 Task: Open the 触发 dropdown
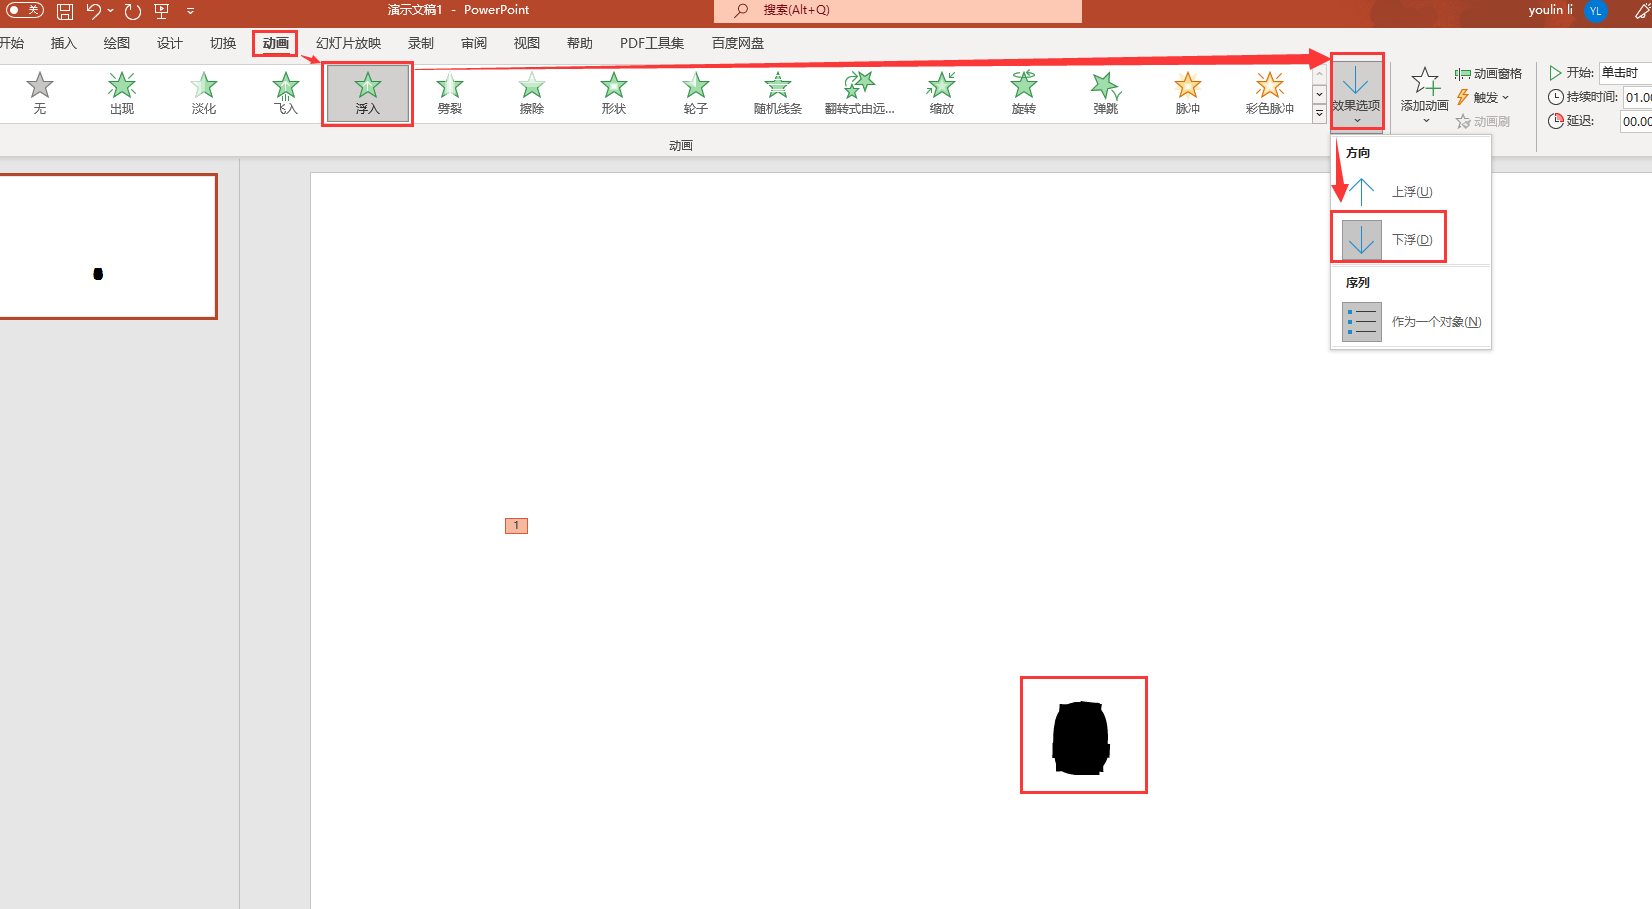point(1483,97)
